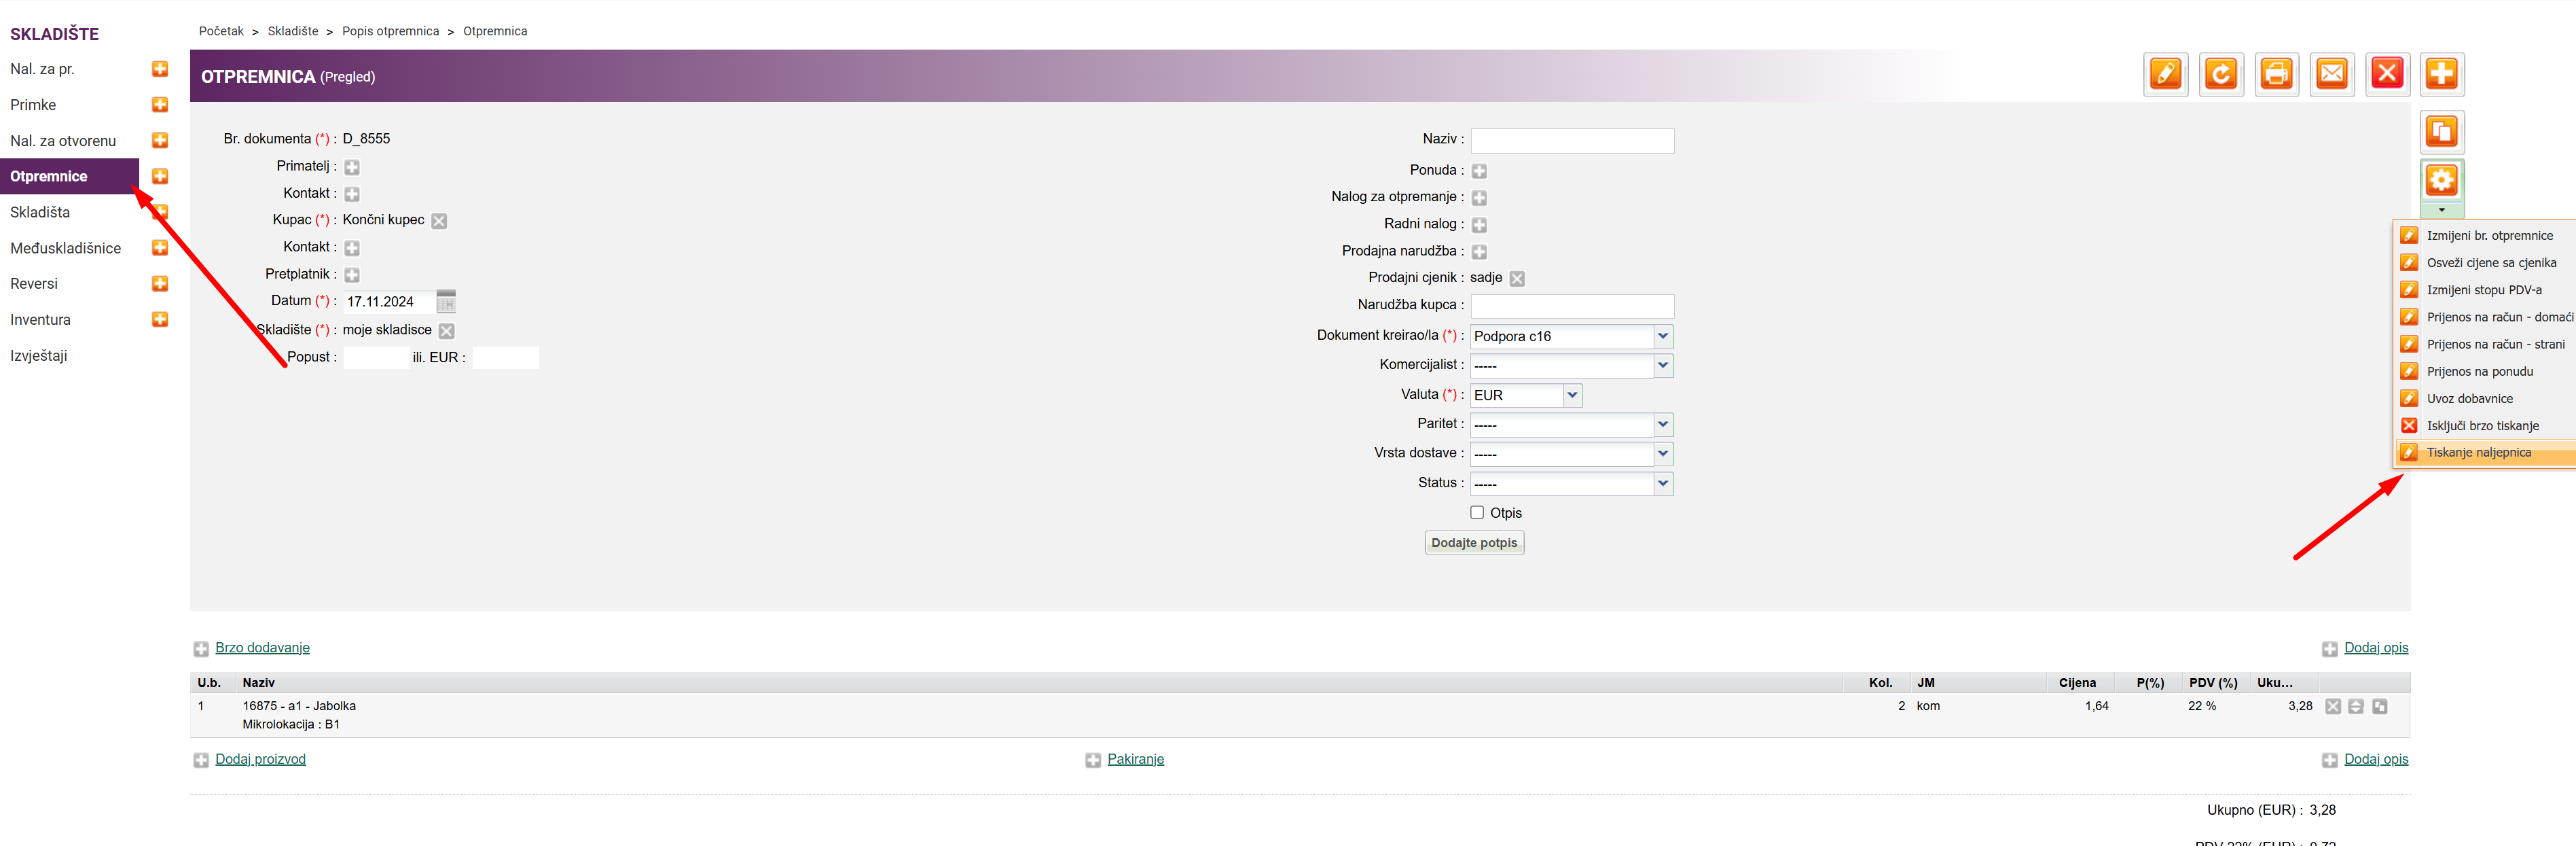Select Tiskanje naljepnica menu entry
The height and width of the screenshot is (846, 2576).
[x=2478, y=453]
